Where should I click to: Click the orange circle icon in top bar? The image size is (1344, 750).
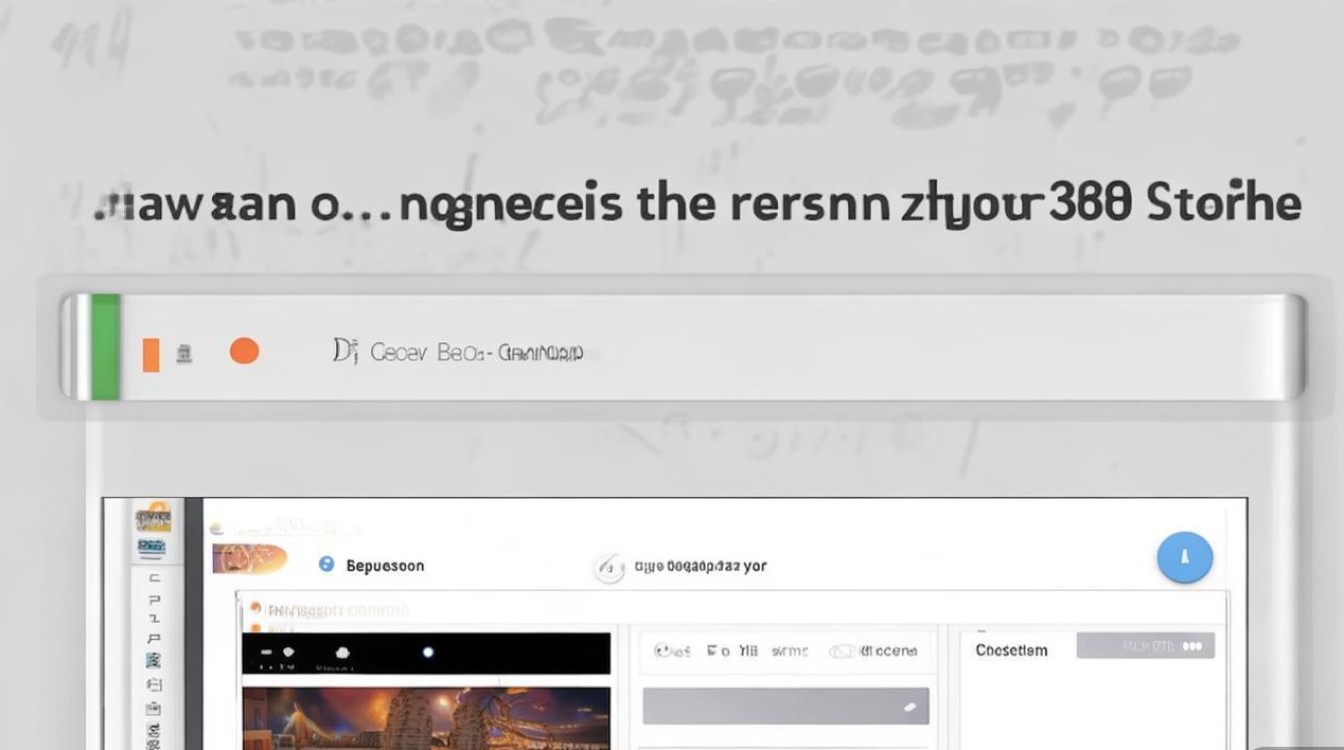click(x=244, y=351)
